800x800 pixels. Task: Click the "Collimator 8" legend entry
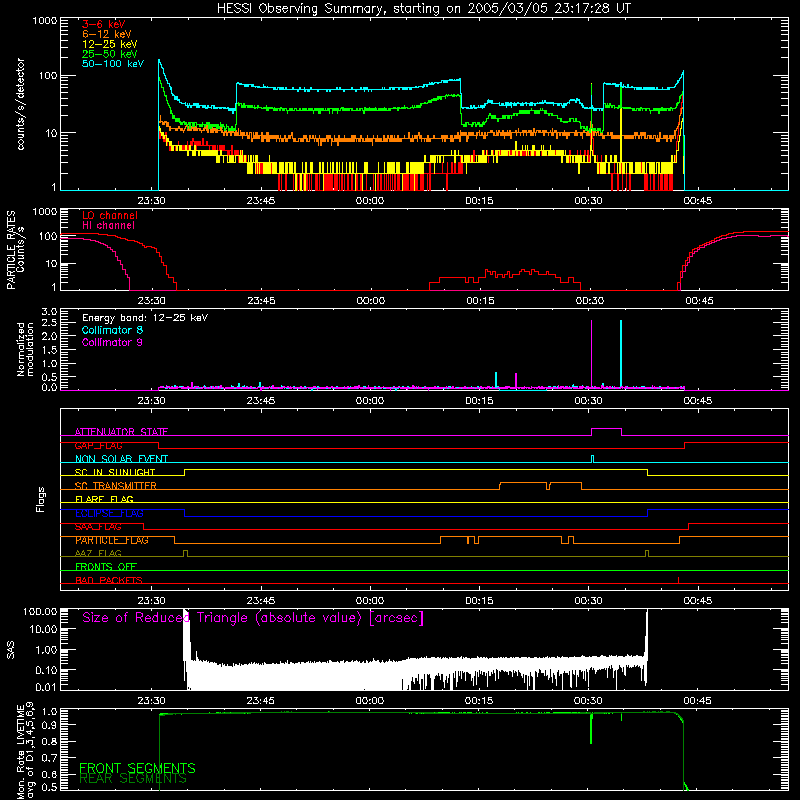pyautogui.click(x=112, y=330)
